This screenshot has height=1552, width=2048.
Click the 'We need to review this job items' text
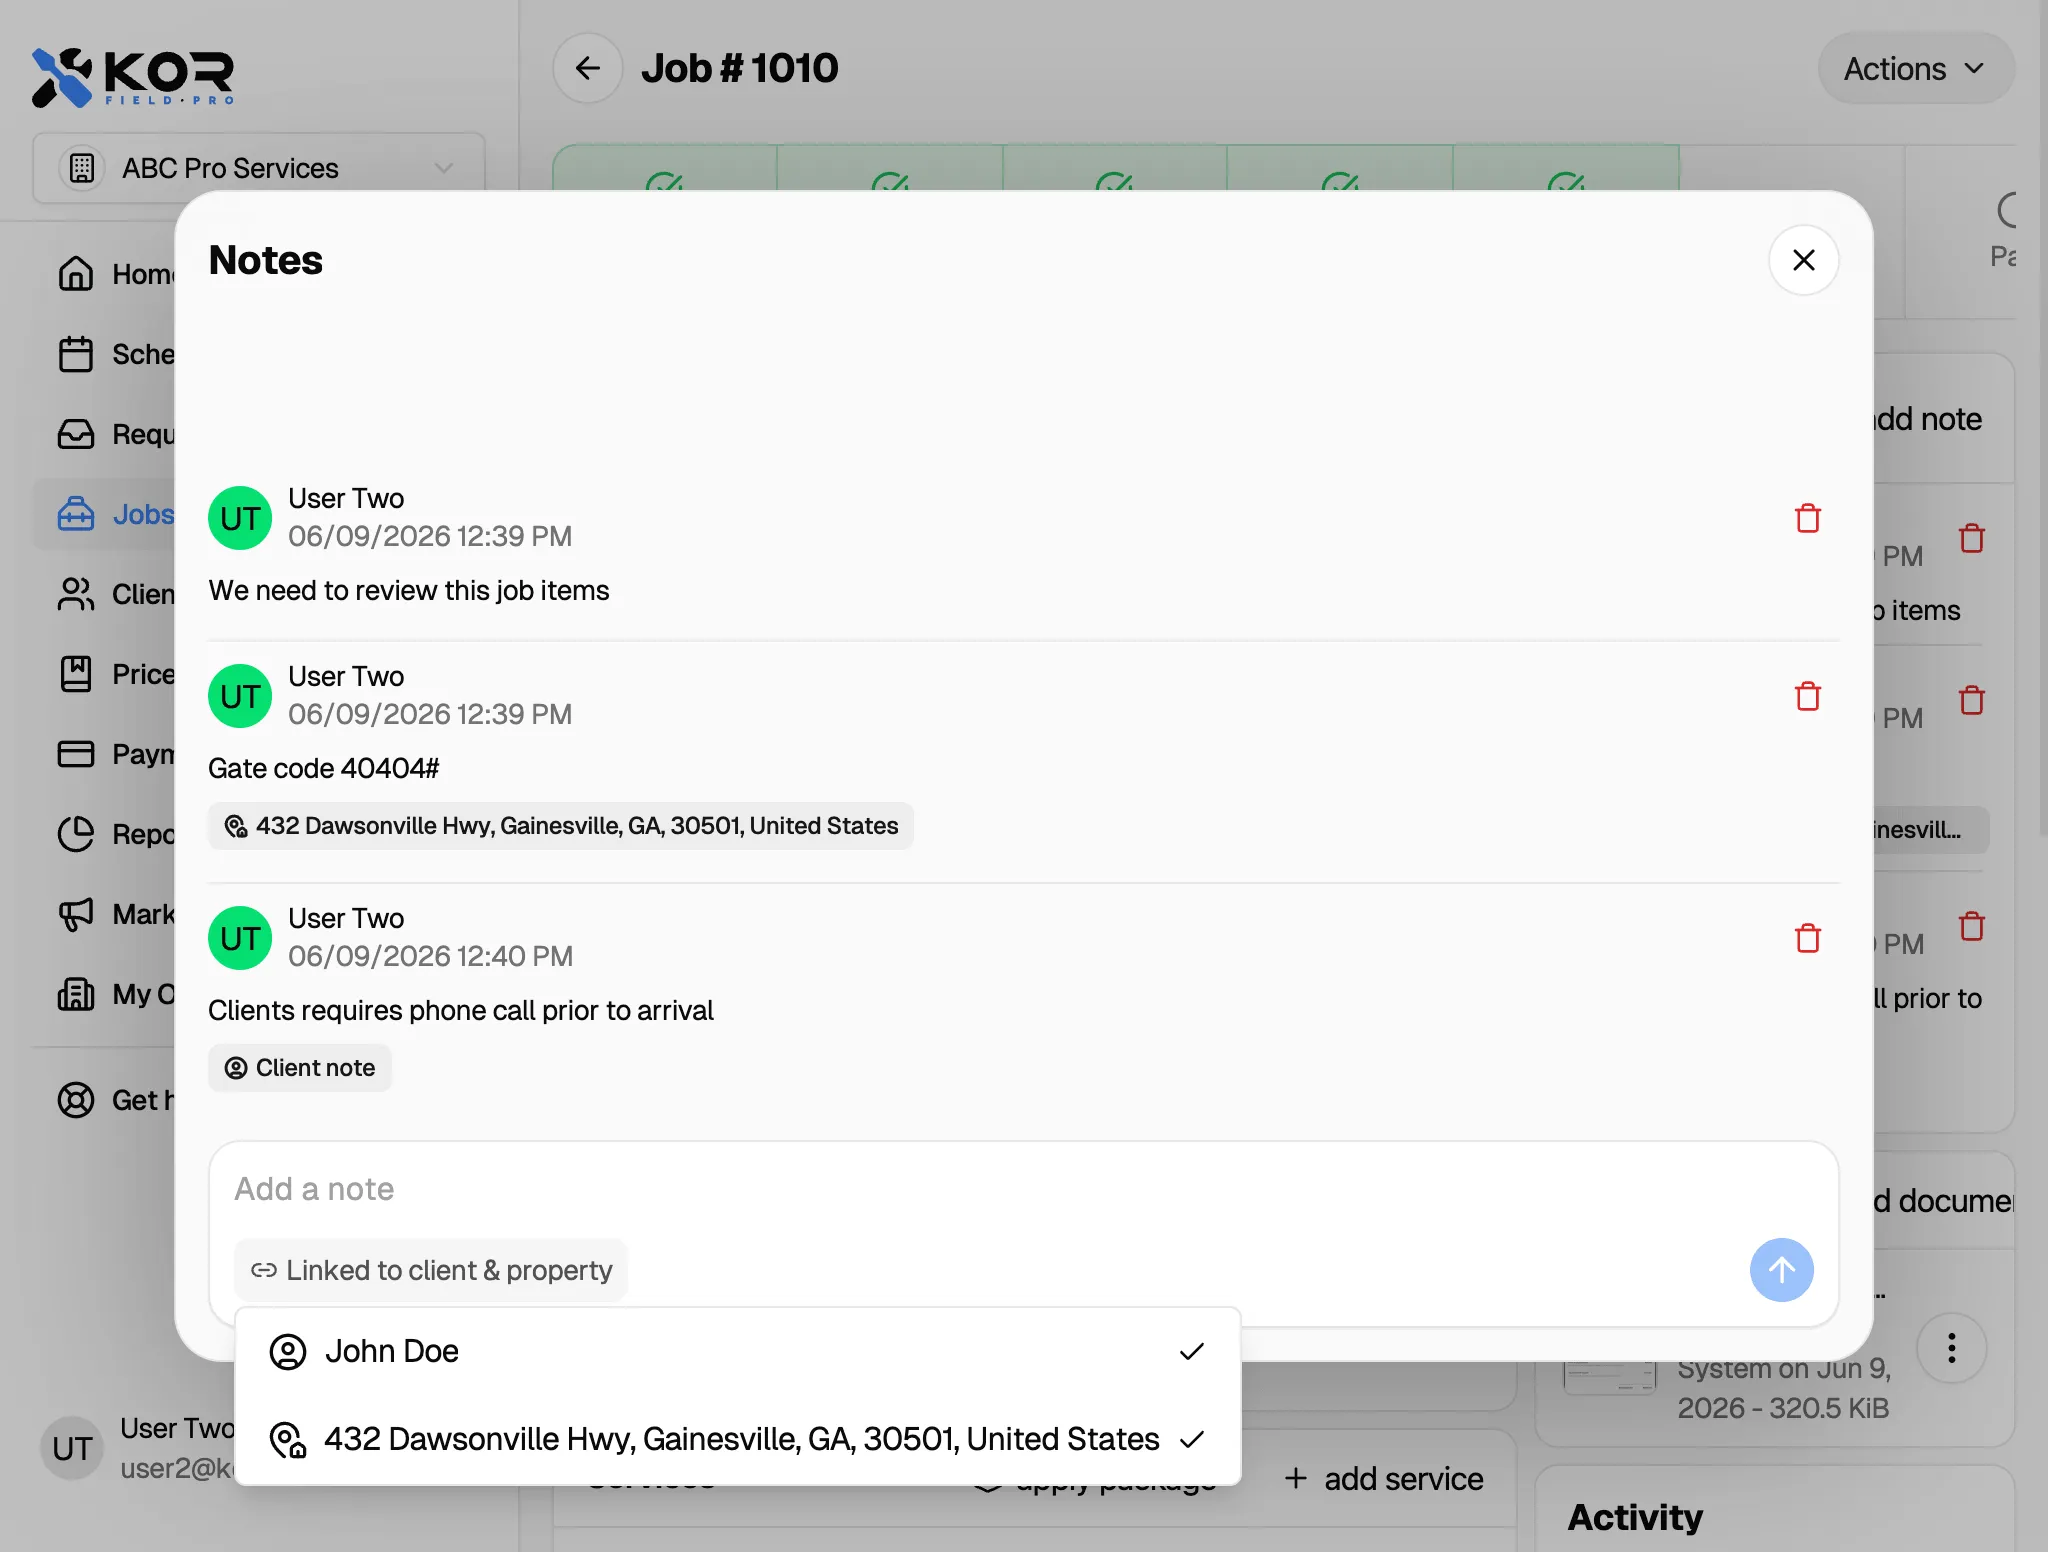[x=409, y=591]
